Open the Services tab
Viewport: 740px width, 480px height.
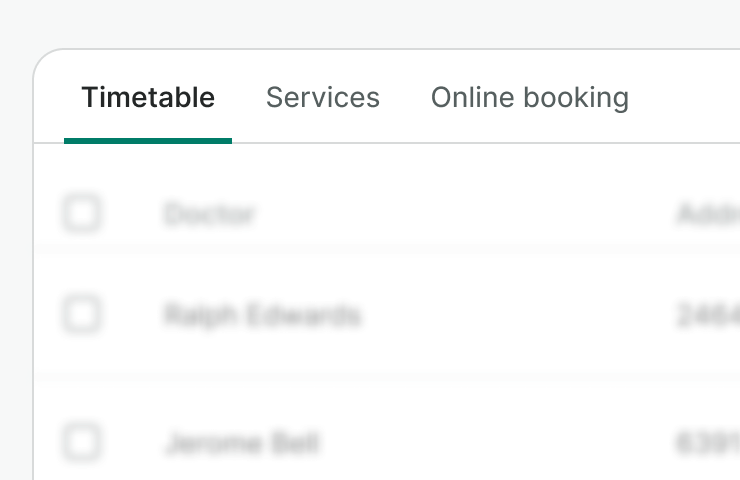(x=323, y=98)
